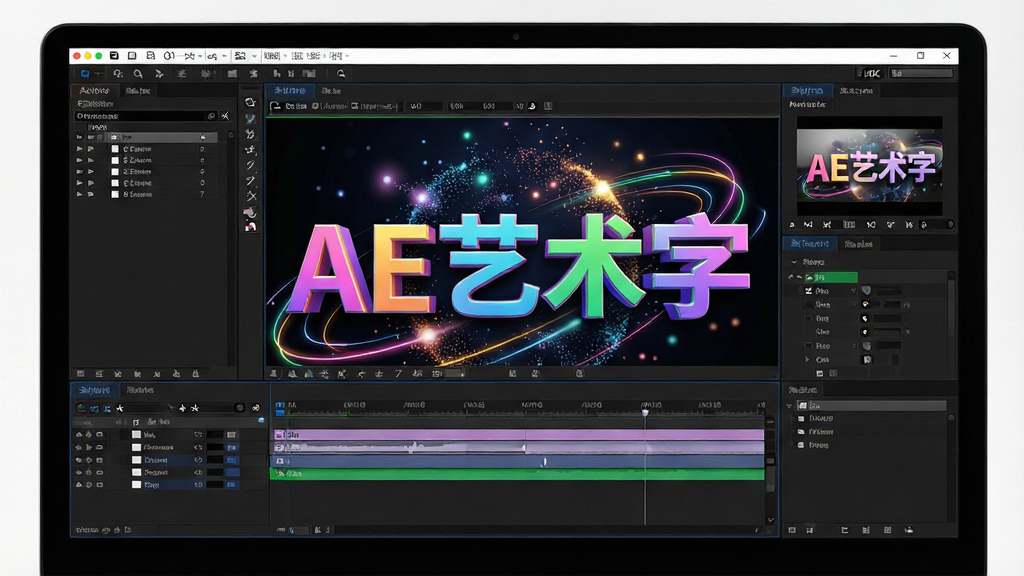Toggle eye visibility of fourth timeline layer
This screenshot has width=1024, height=576.
pos(79,472)
